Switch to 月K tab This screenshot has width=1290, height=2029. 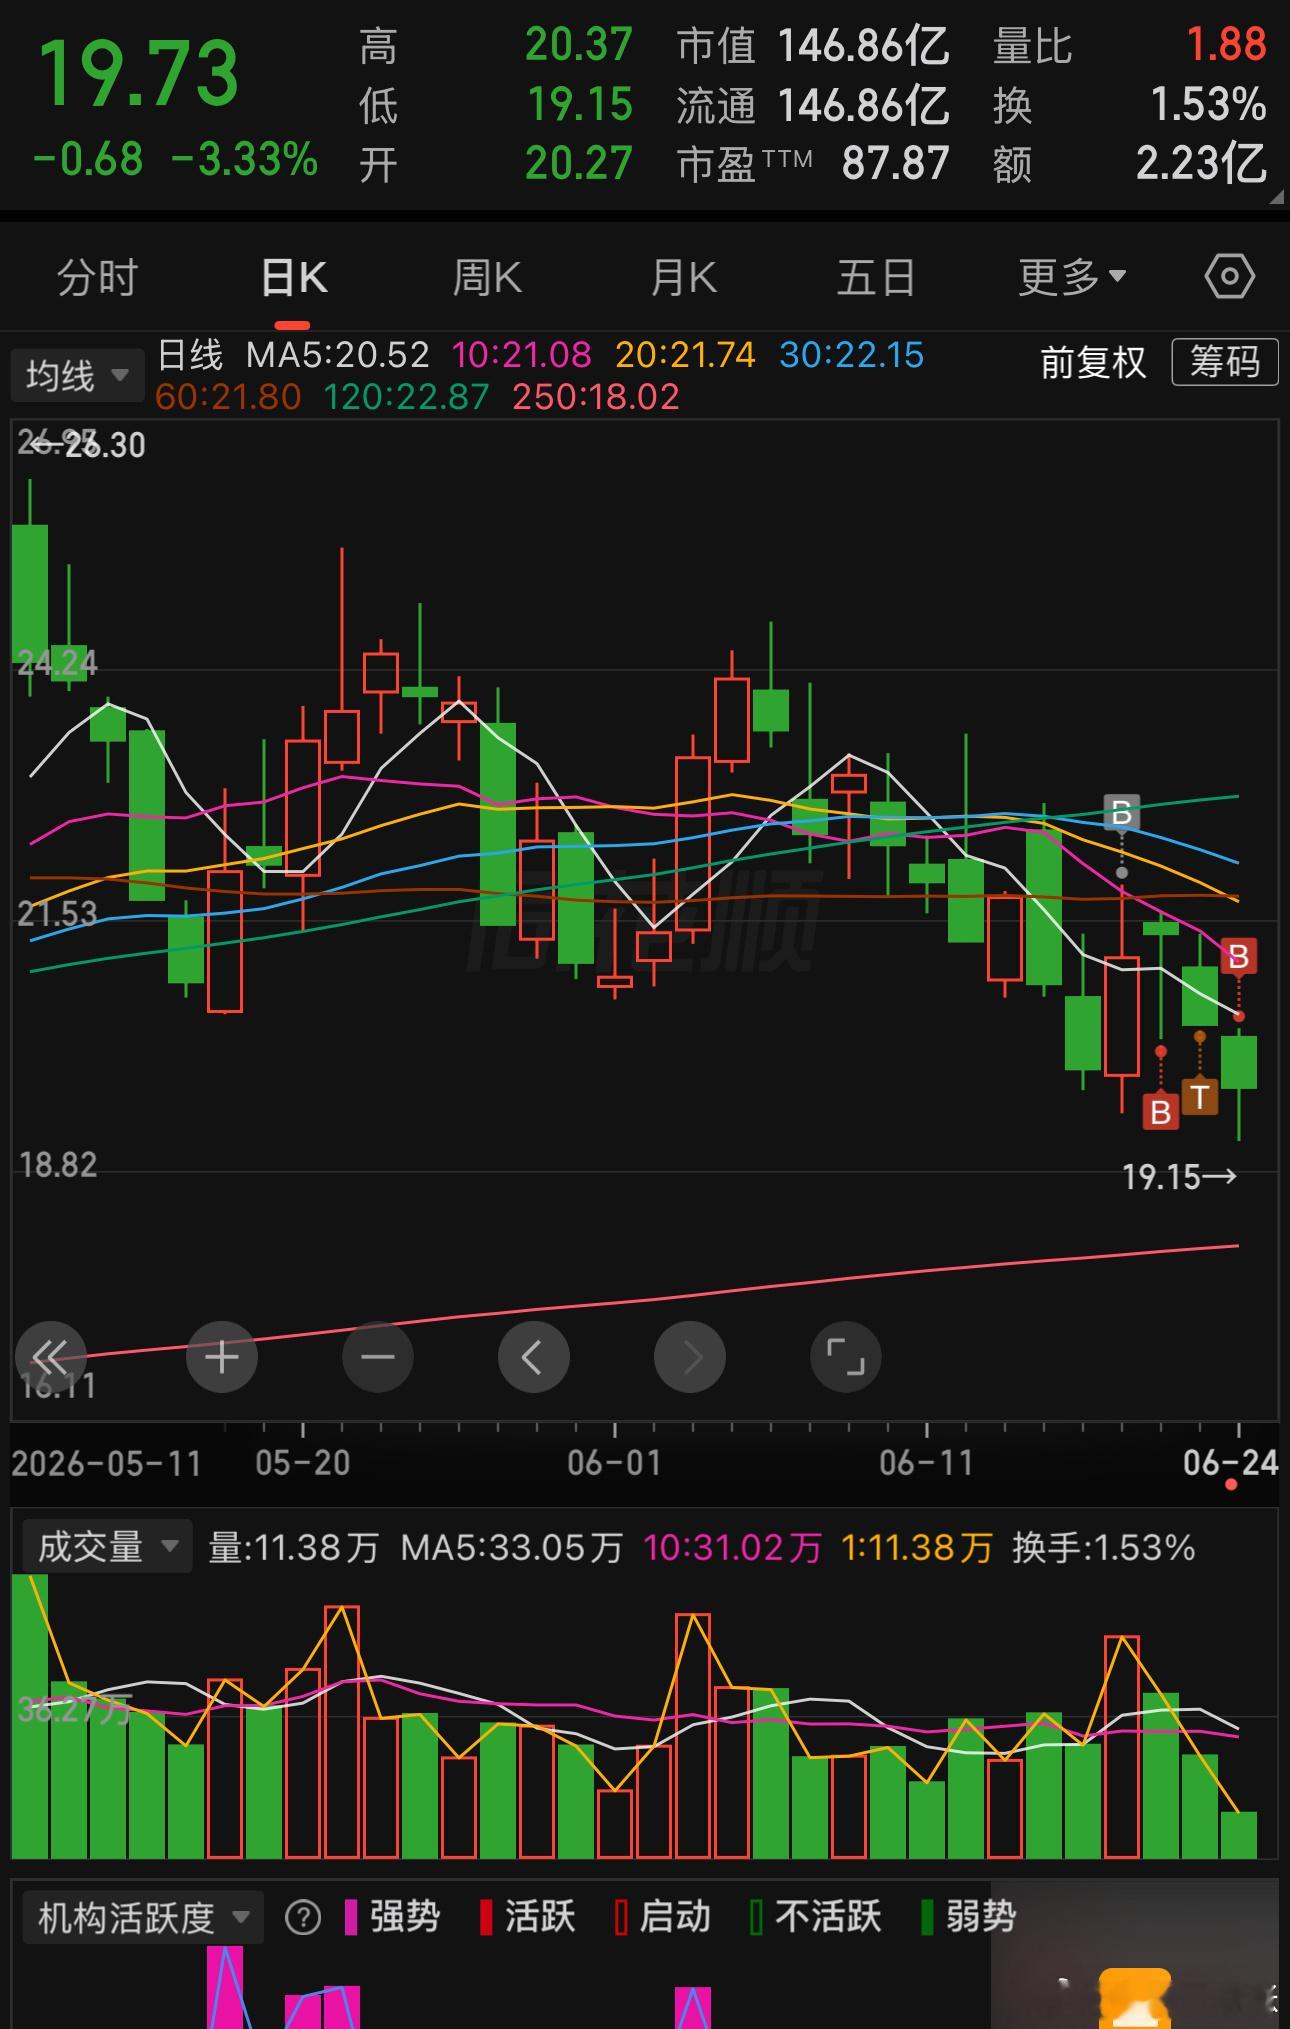click(684, 277)
